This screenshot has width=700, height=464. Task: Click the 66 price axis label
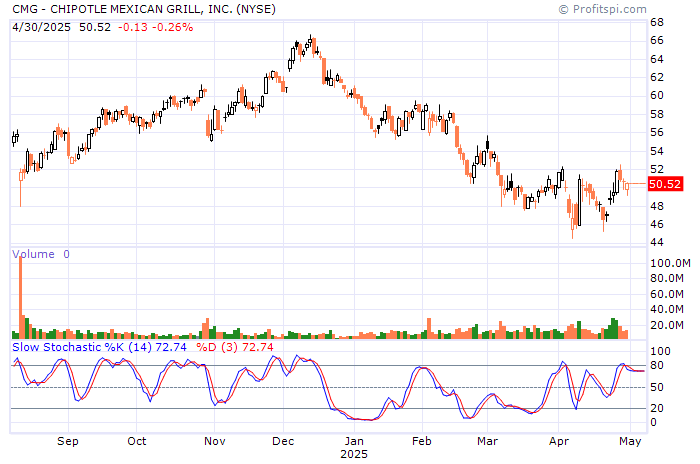click(x=657, y=41)
